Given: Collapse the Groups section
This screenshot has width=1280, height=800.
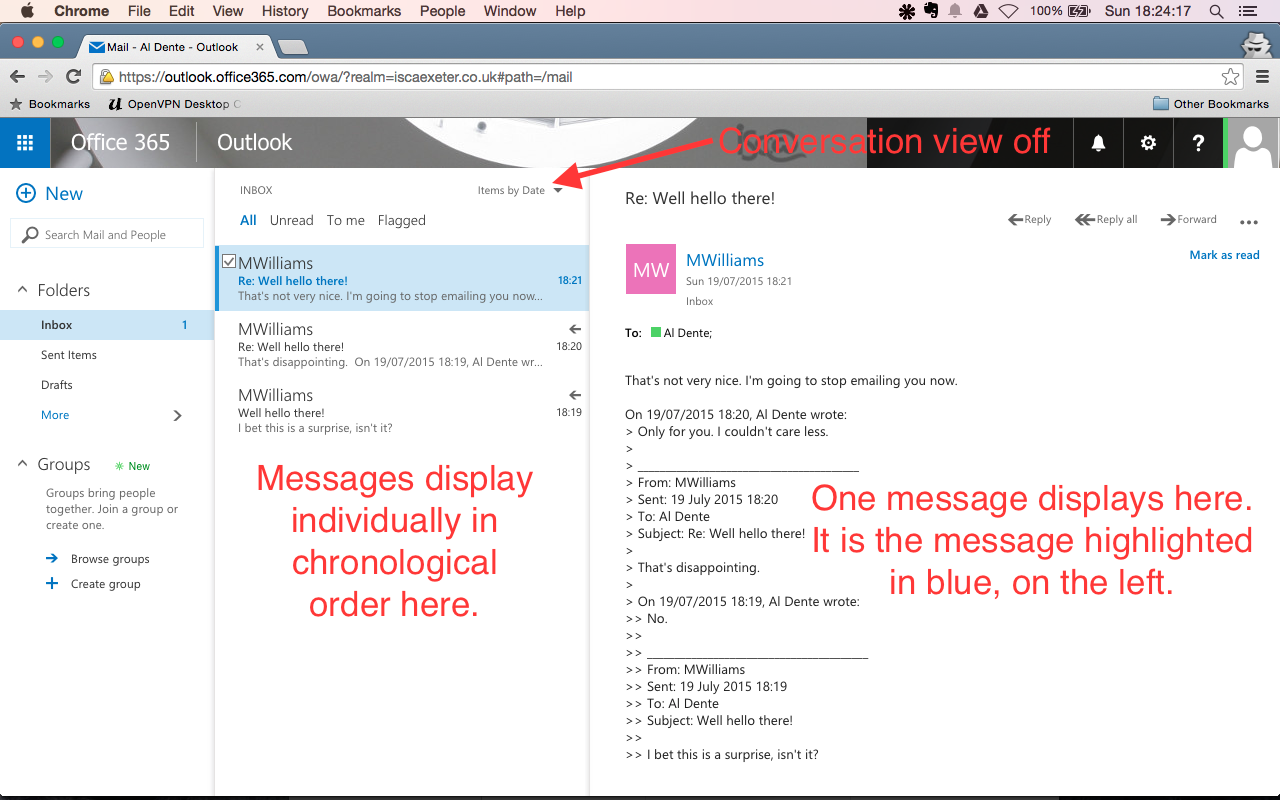Looking at the screenshot, I should [22, 465].
